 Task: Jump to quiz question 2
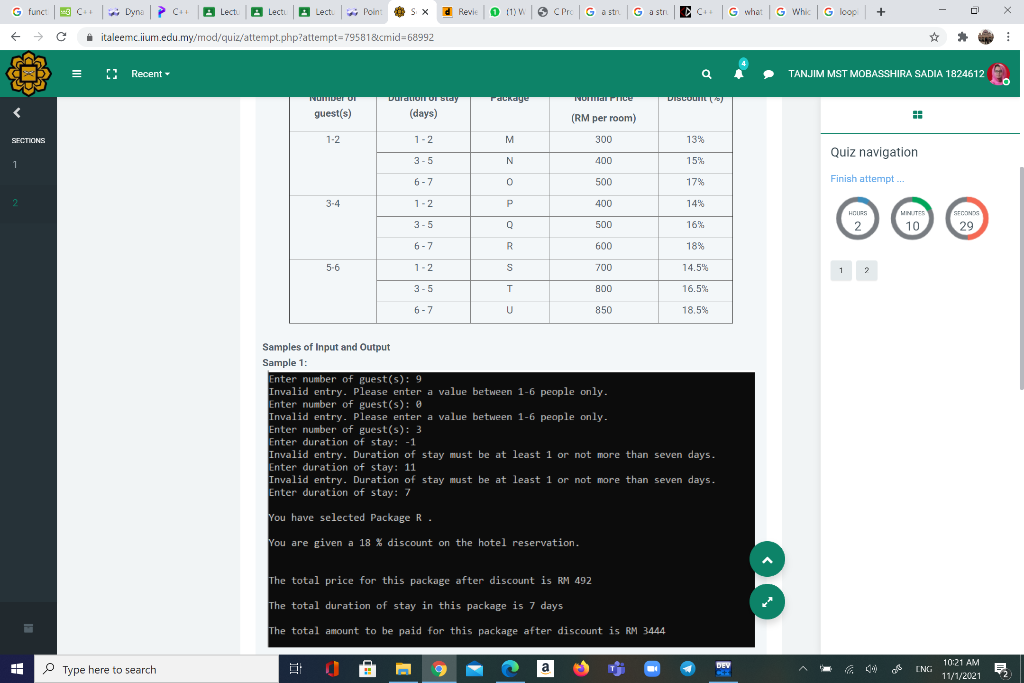coord(866,270)
